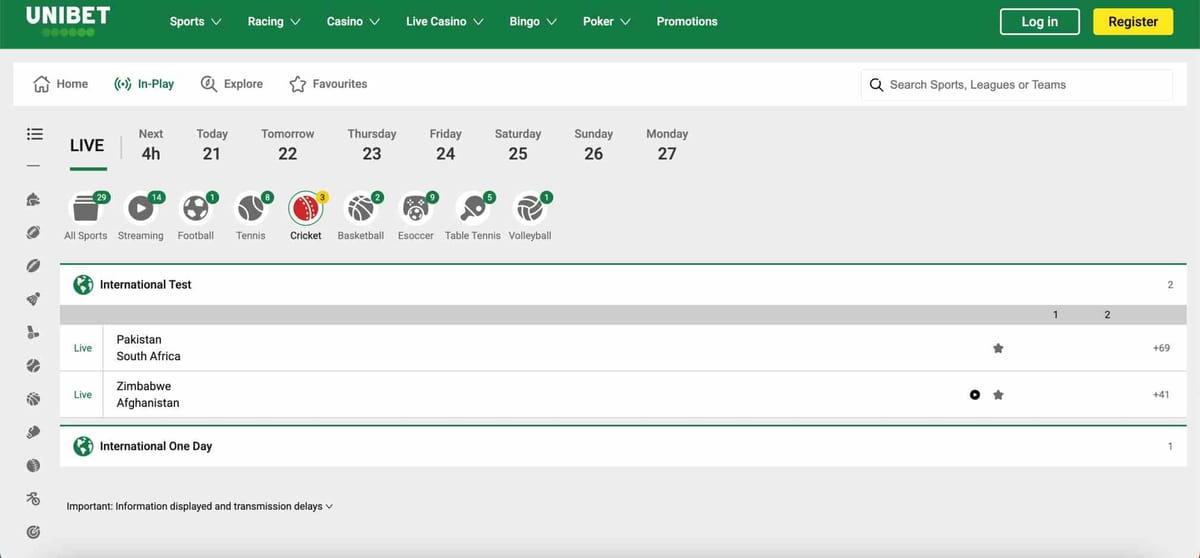This screenshot has width=1200, height=558.
Task: Switch to the In-Play tab
Action: pyautogui.click(x=144, y=84)
